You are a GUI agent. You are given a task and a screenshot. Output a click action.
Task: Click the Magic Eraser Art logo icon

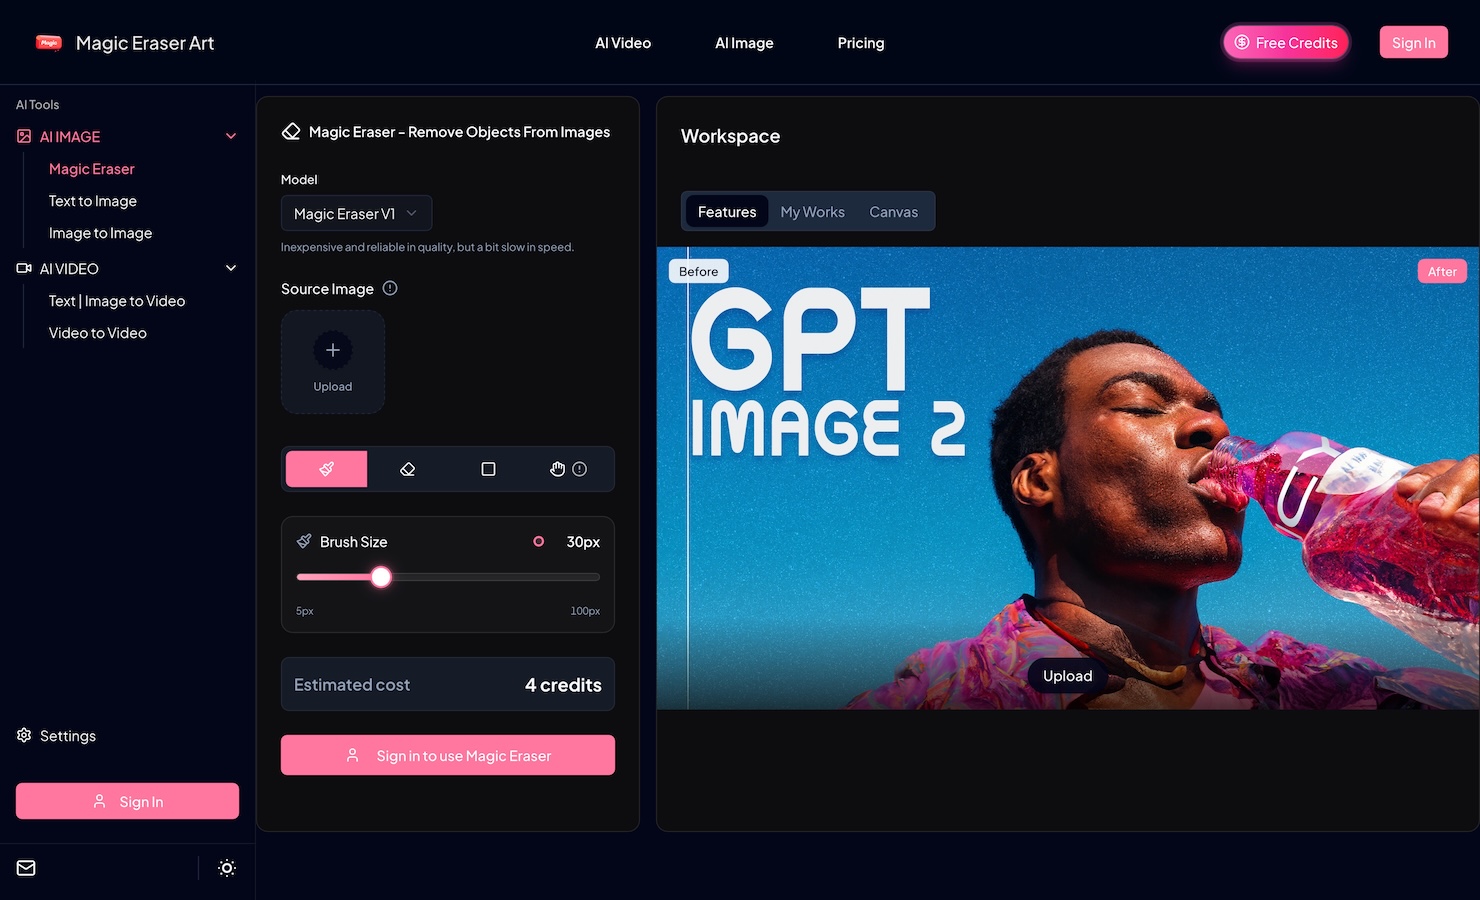tap(49, 42)
